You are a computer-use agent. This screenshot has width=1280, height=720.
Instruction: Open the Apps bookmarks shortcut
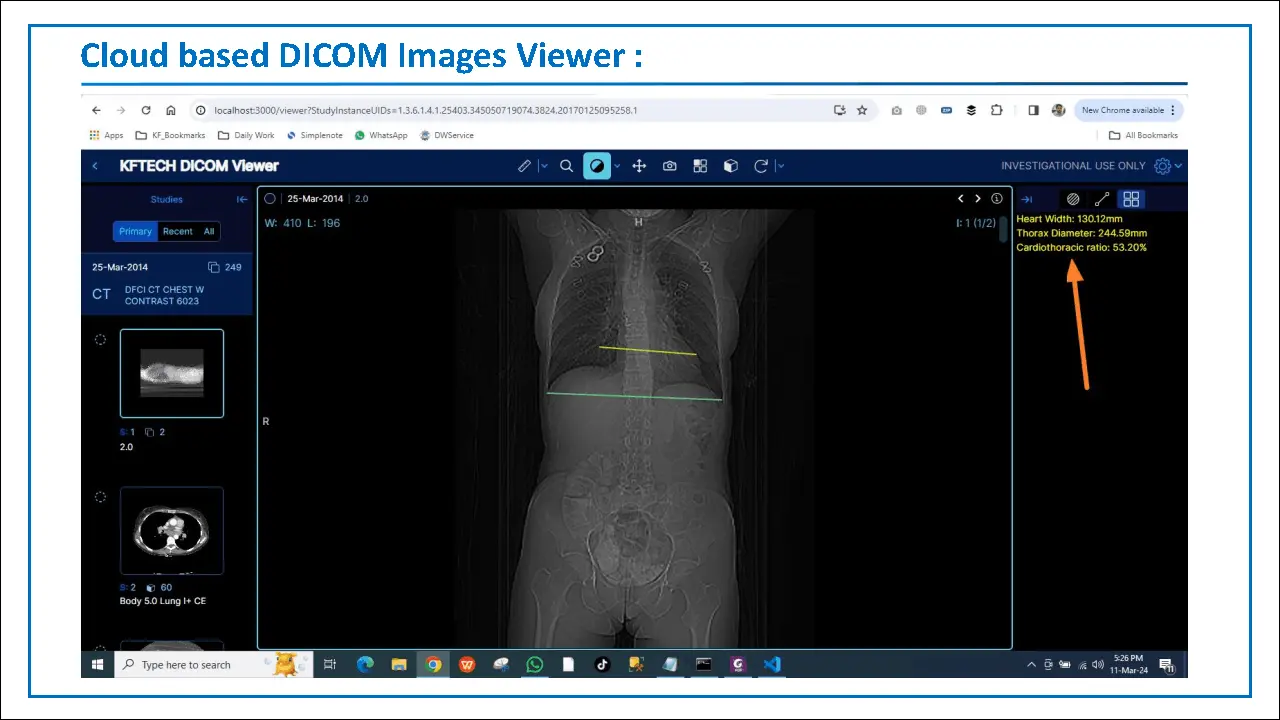click(106, 135)
